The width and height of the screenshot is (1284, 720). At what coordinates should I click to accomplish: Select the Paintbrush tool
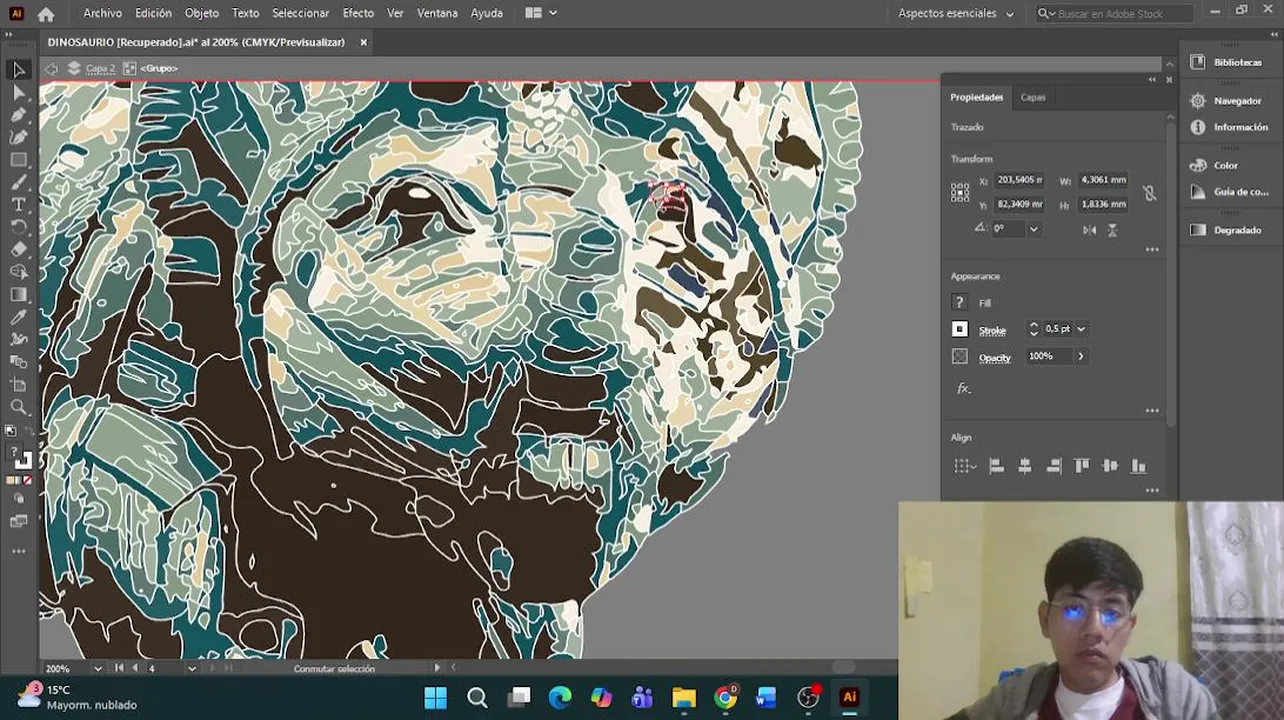coord(18,183)
